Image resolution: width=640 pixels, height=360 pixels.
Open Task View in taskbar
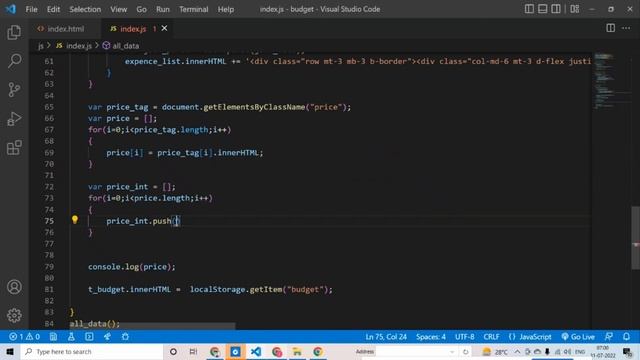193,351
